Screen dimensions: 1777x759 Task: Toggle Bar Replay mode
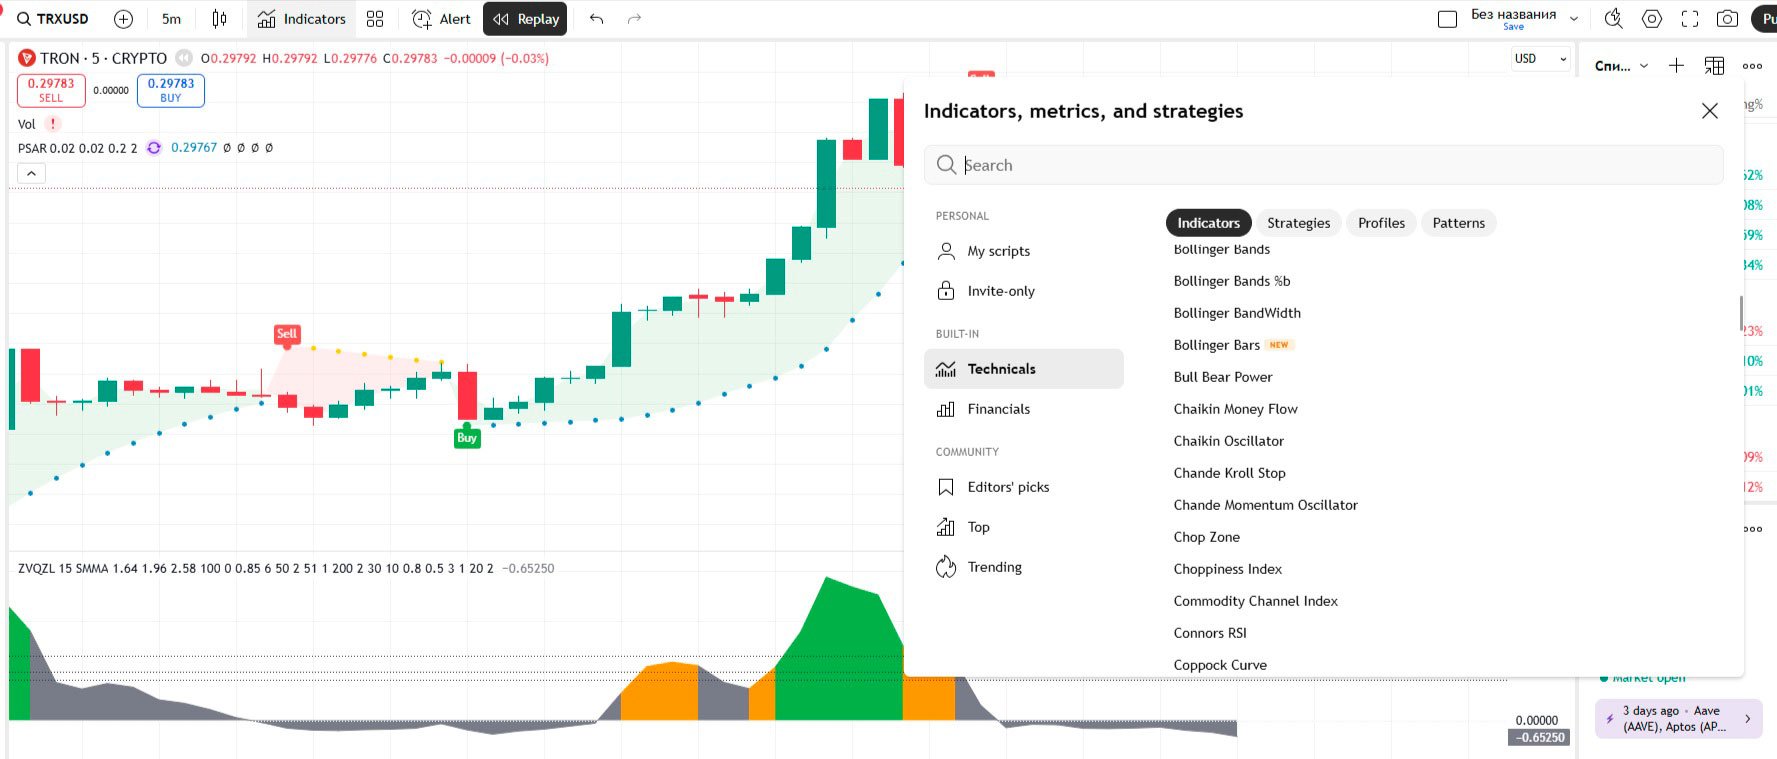click(525, 19)
